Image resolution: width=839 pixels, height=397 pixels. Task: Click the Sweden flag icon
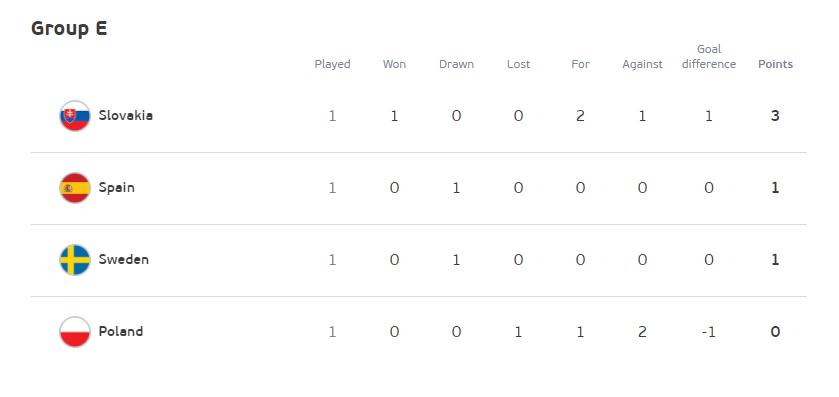75,259
